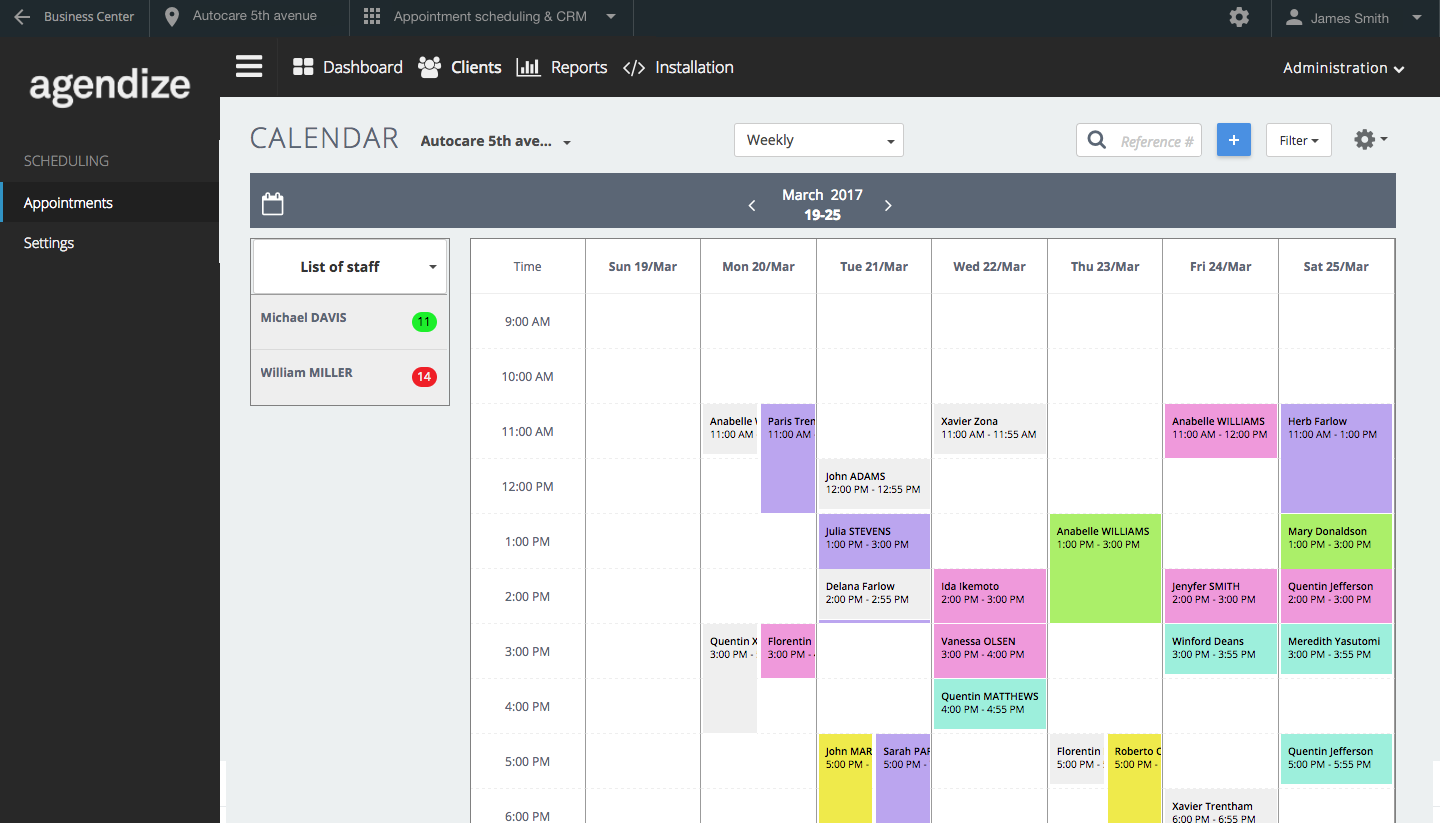Advance to next week arrow
This screenshot has width=1440, height=823.
click(x=888, y=206)
